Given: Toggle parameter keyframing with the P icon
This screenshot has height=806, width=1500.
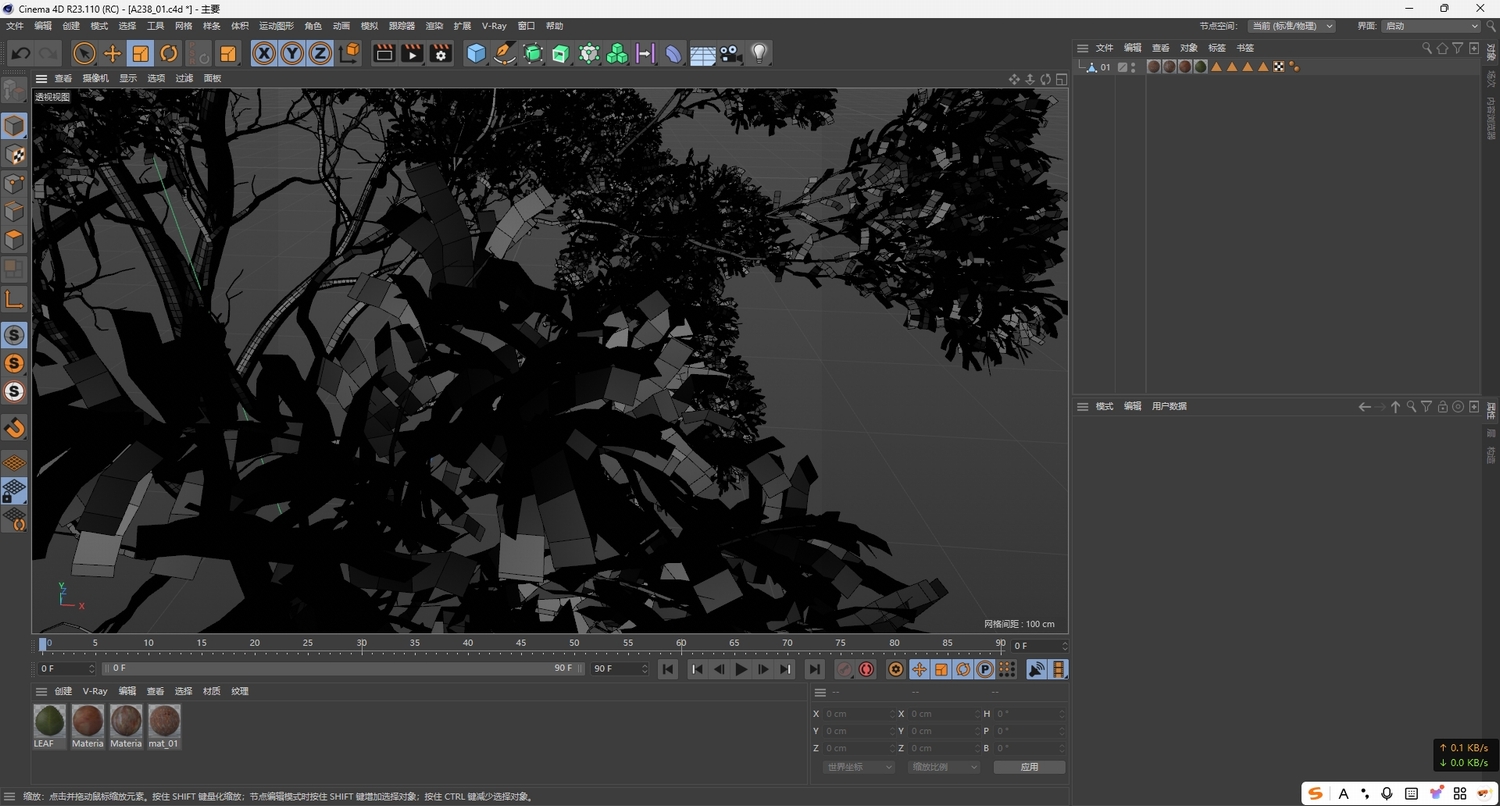Looking at the screenshot, I should 984,669.
